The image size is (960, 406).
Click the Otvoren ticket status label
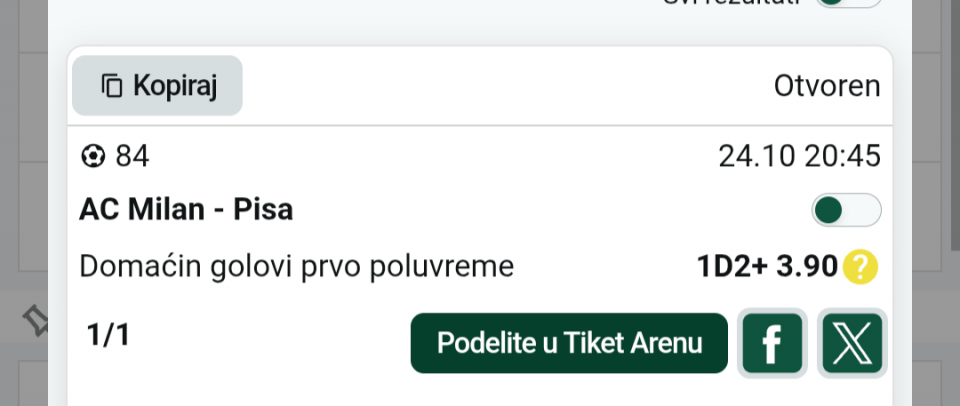(x=827, y=86)
